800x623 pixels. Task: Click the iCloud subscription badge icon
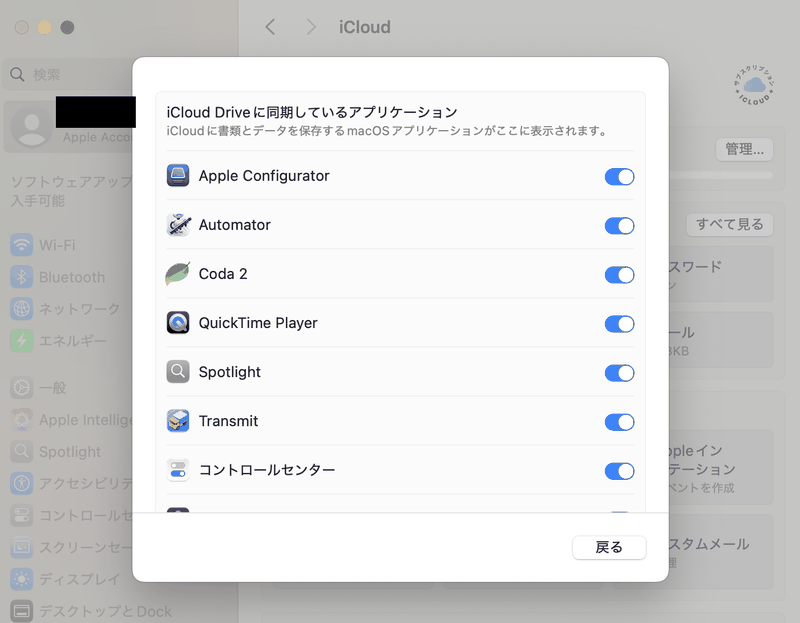tap(755, 85)
